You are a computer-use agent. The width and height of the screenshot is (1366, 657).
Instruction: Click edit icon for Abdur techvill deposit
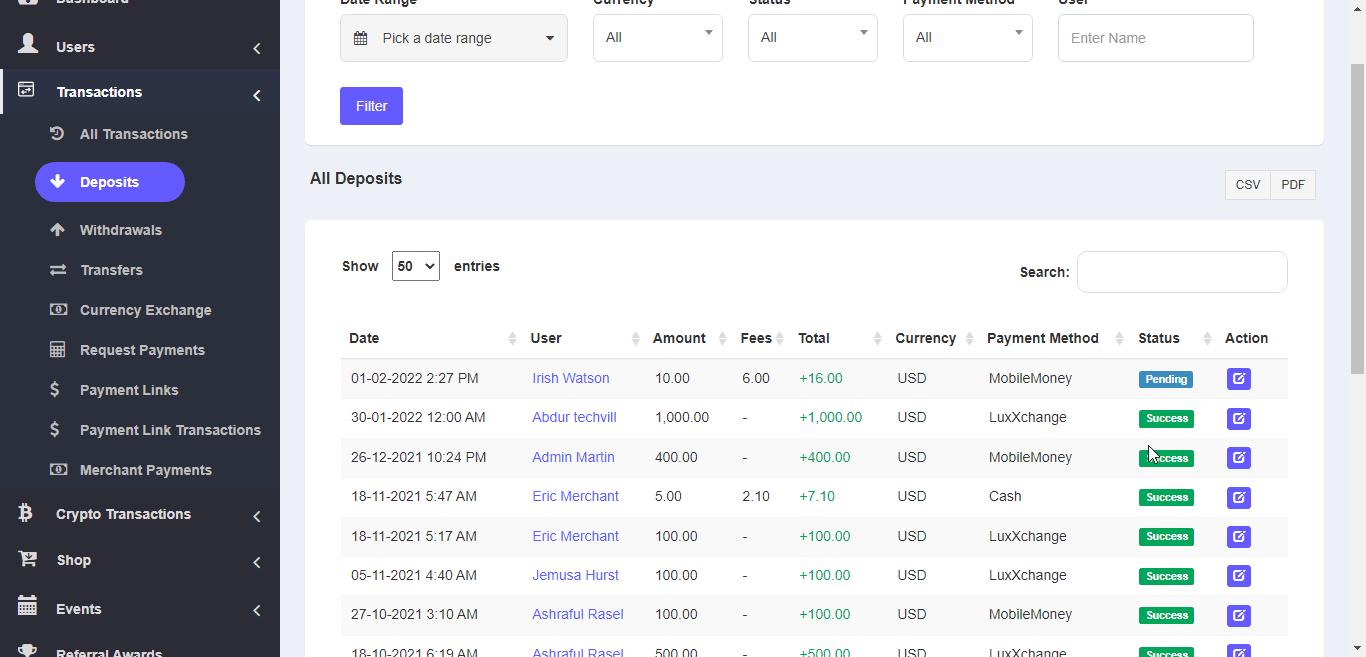pyautogui.click(x=1238, y=418)
